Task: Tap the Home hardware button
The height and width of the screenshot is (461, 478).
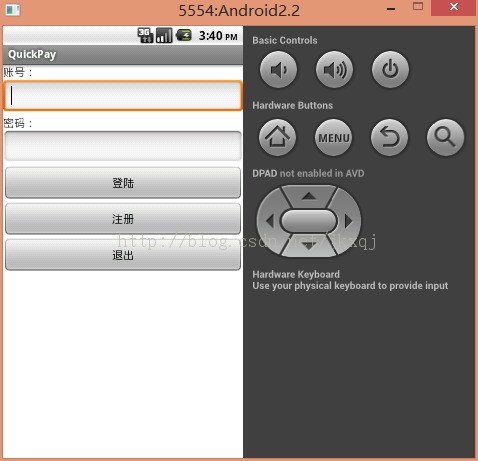Action: (278, 137)
